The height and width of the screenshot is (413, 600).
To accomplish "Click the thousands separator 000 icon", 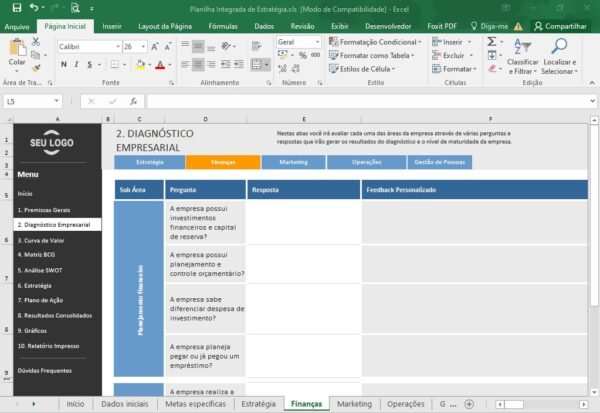I will coord(315,55).
